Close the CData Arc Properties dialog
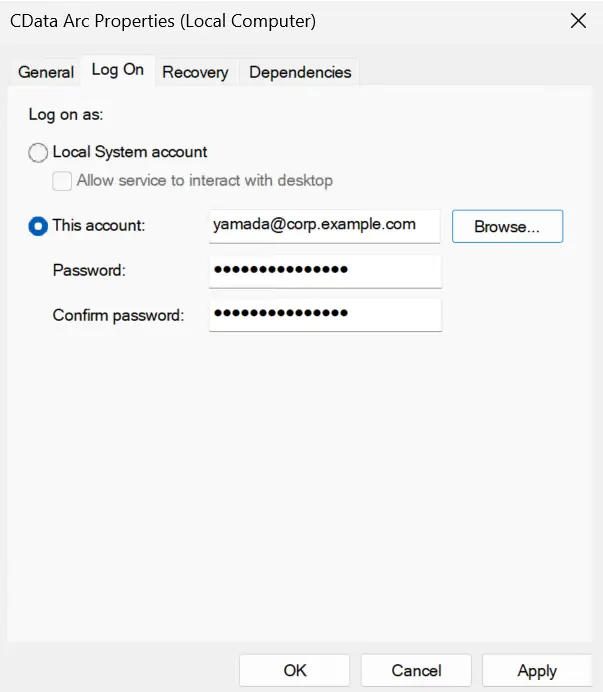 (578, 21)
